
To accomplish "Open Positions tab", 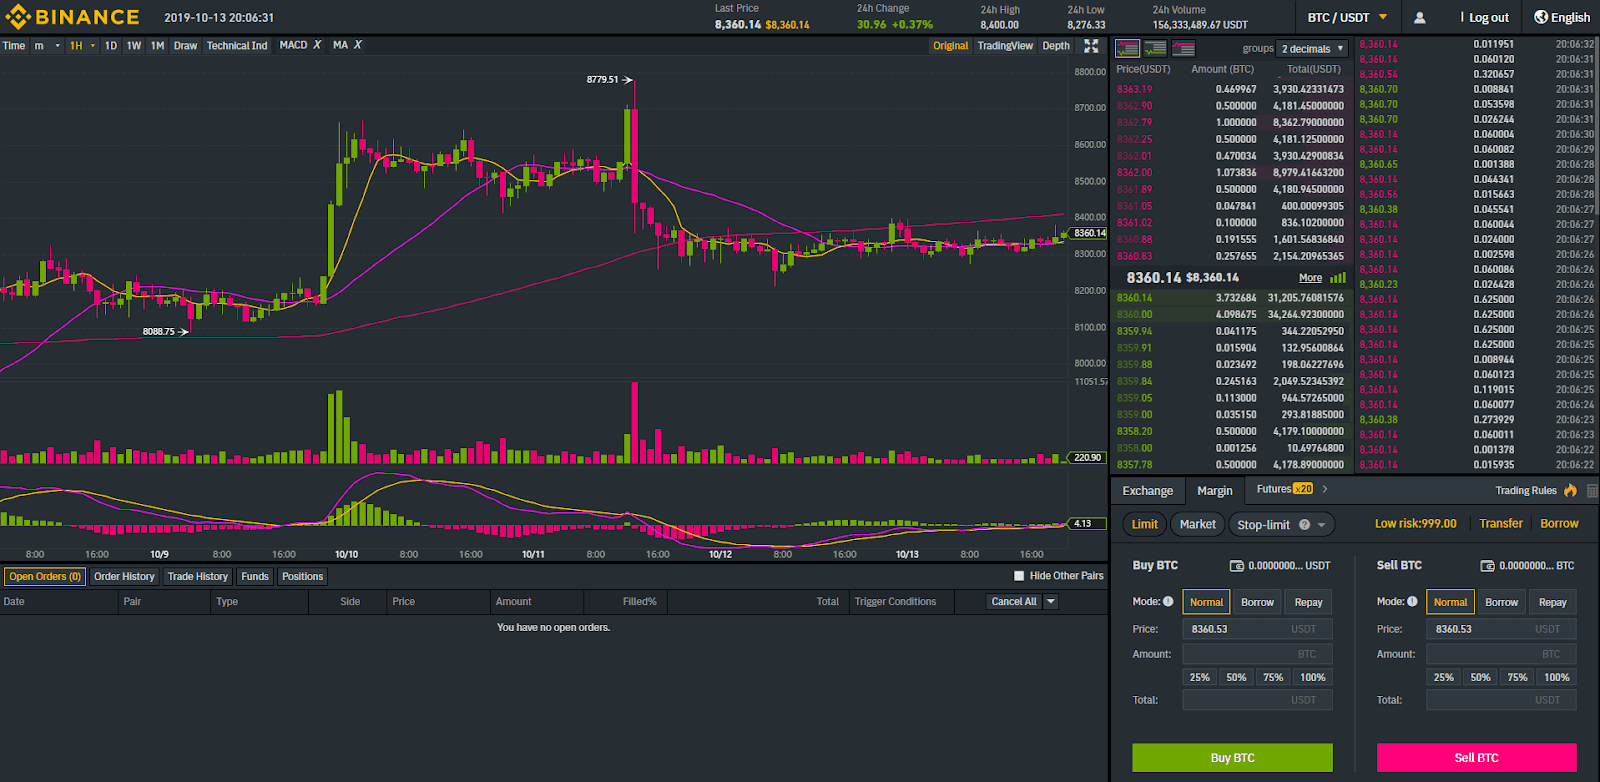I will (x=302, y=576).
